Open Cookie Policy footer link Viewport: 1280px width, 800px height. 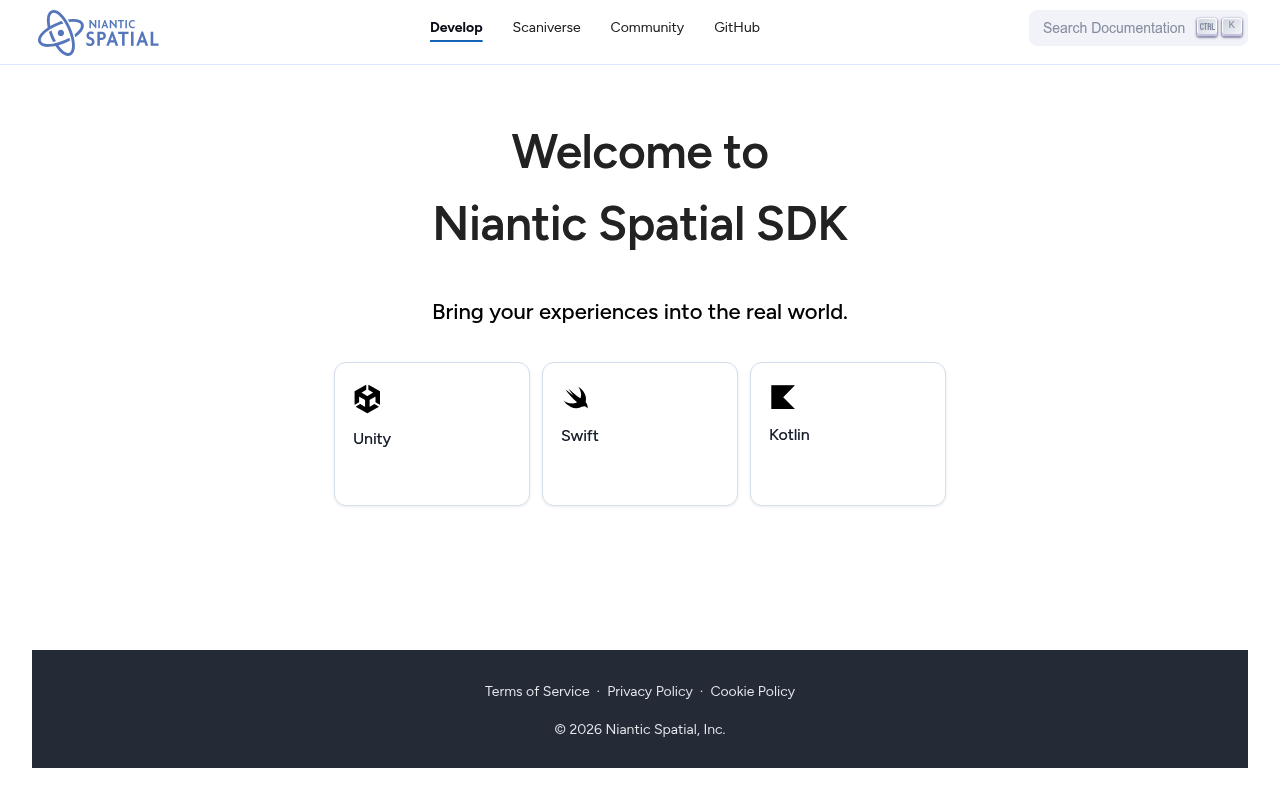click(753, 691)
